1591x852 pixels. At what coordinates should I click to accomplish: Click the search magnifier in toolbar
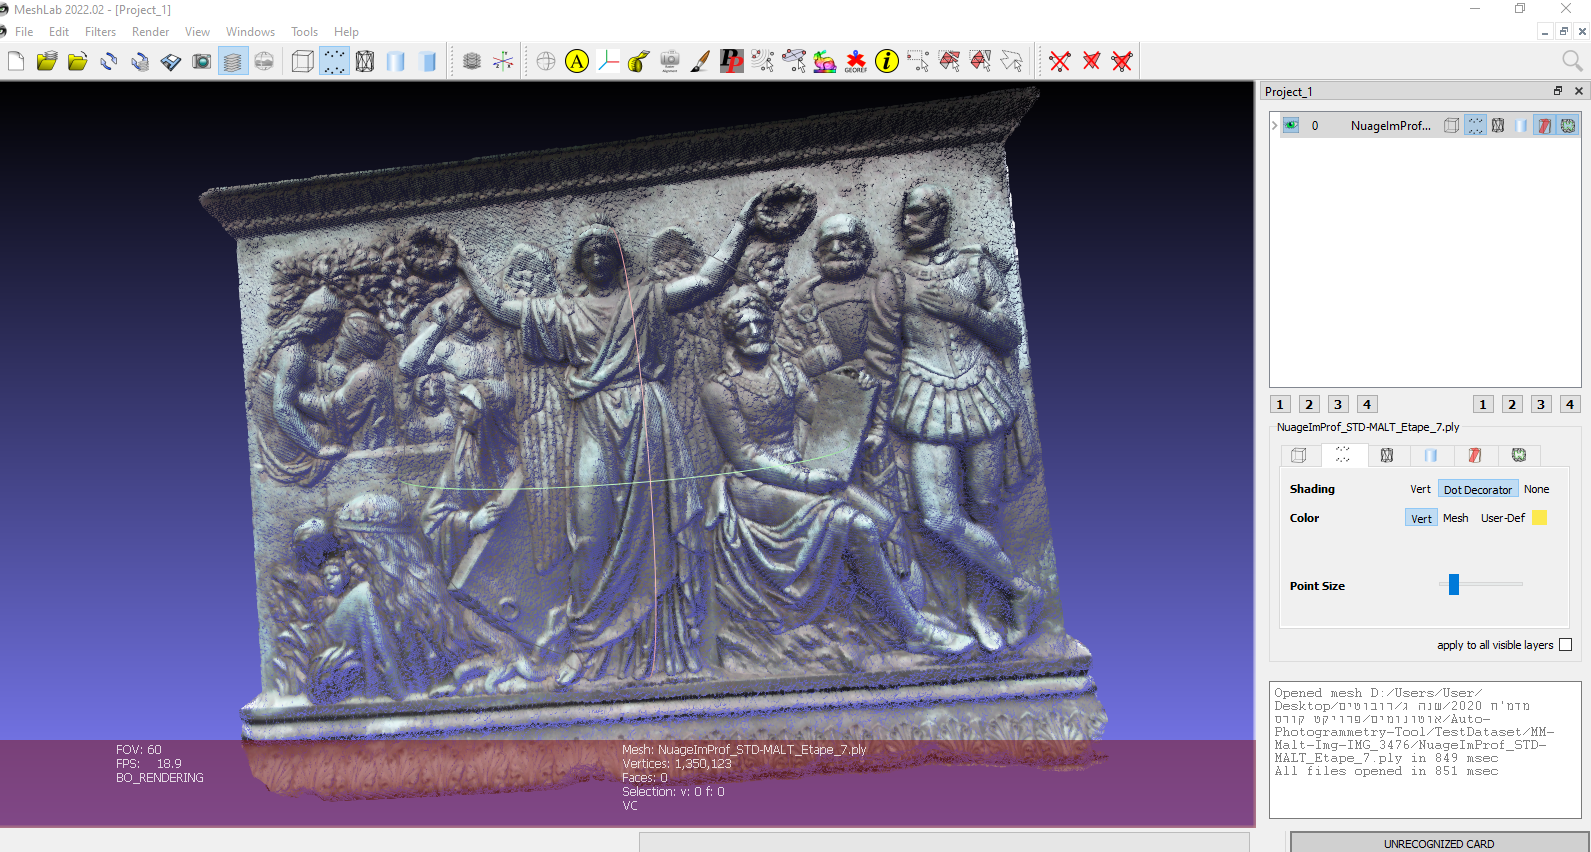pos(1572,62)
